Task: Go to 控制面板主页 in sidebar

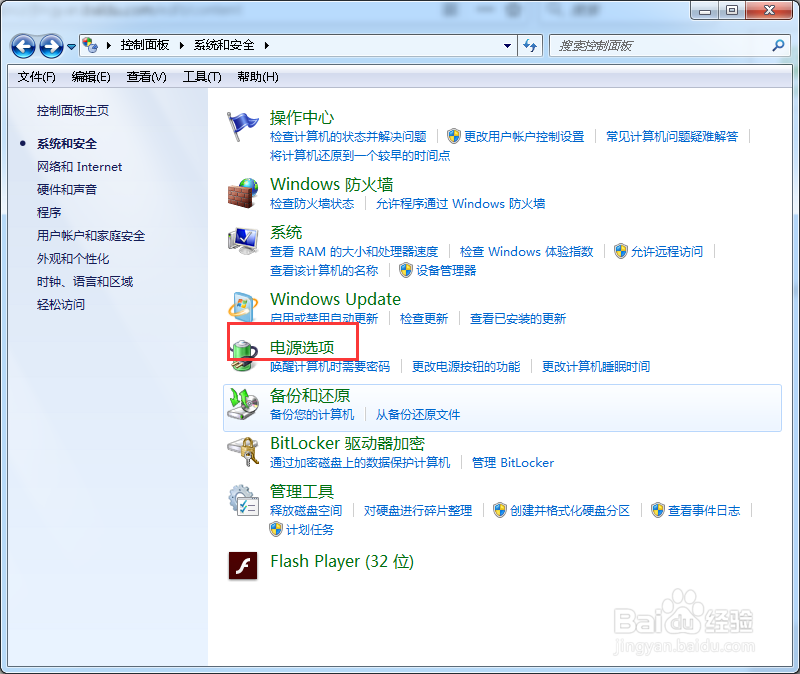Action: click(73, 111)
